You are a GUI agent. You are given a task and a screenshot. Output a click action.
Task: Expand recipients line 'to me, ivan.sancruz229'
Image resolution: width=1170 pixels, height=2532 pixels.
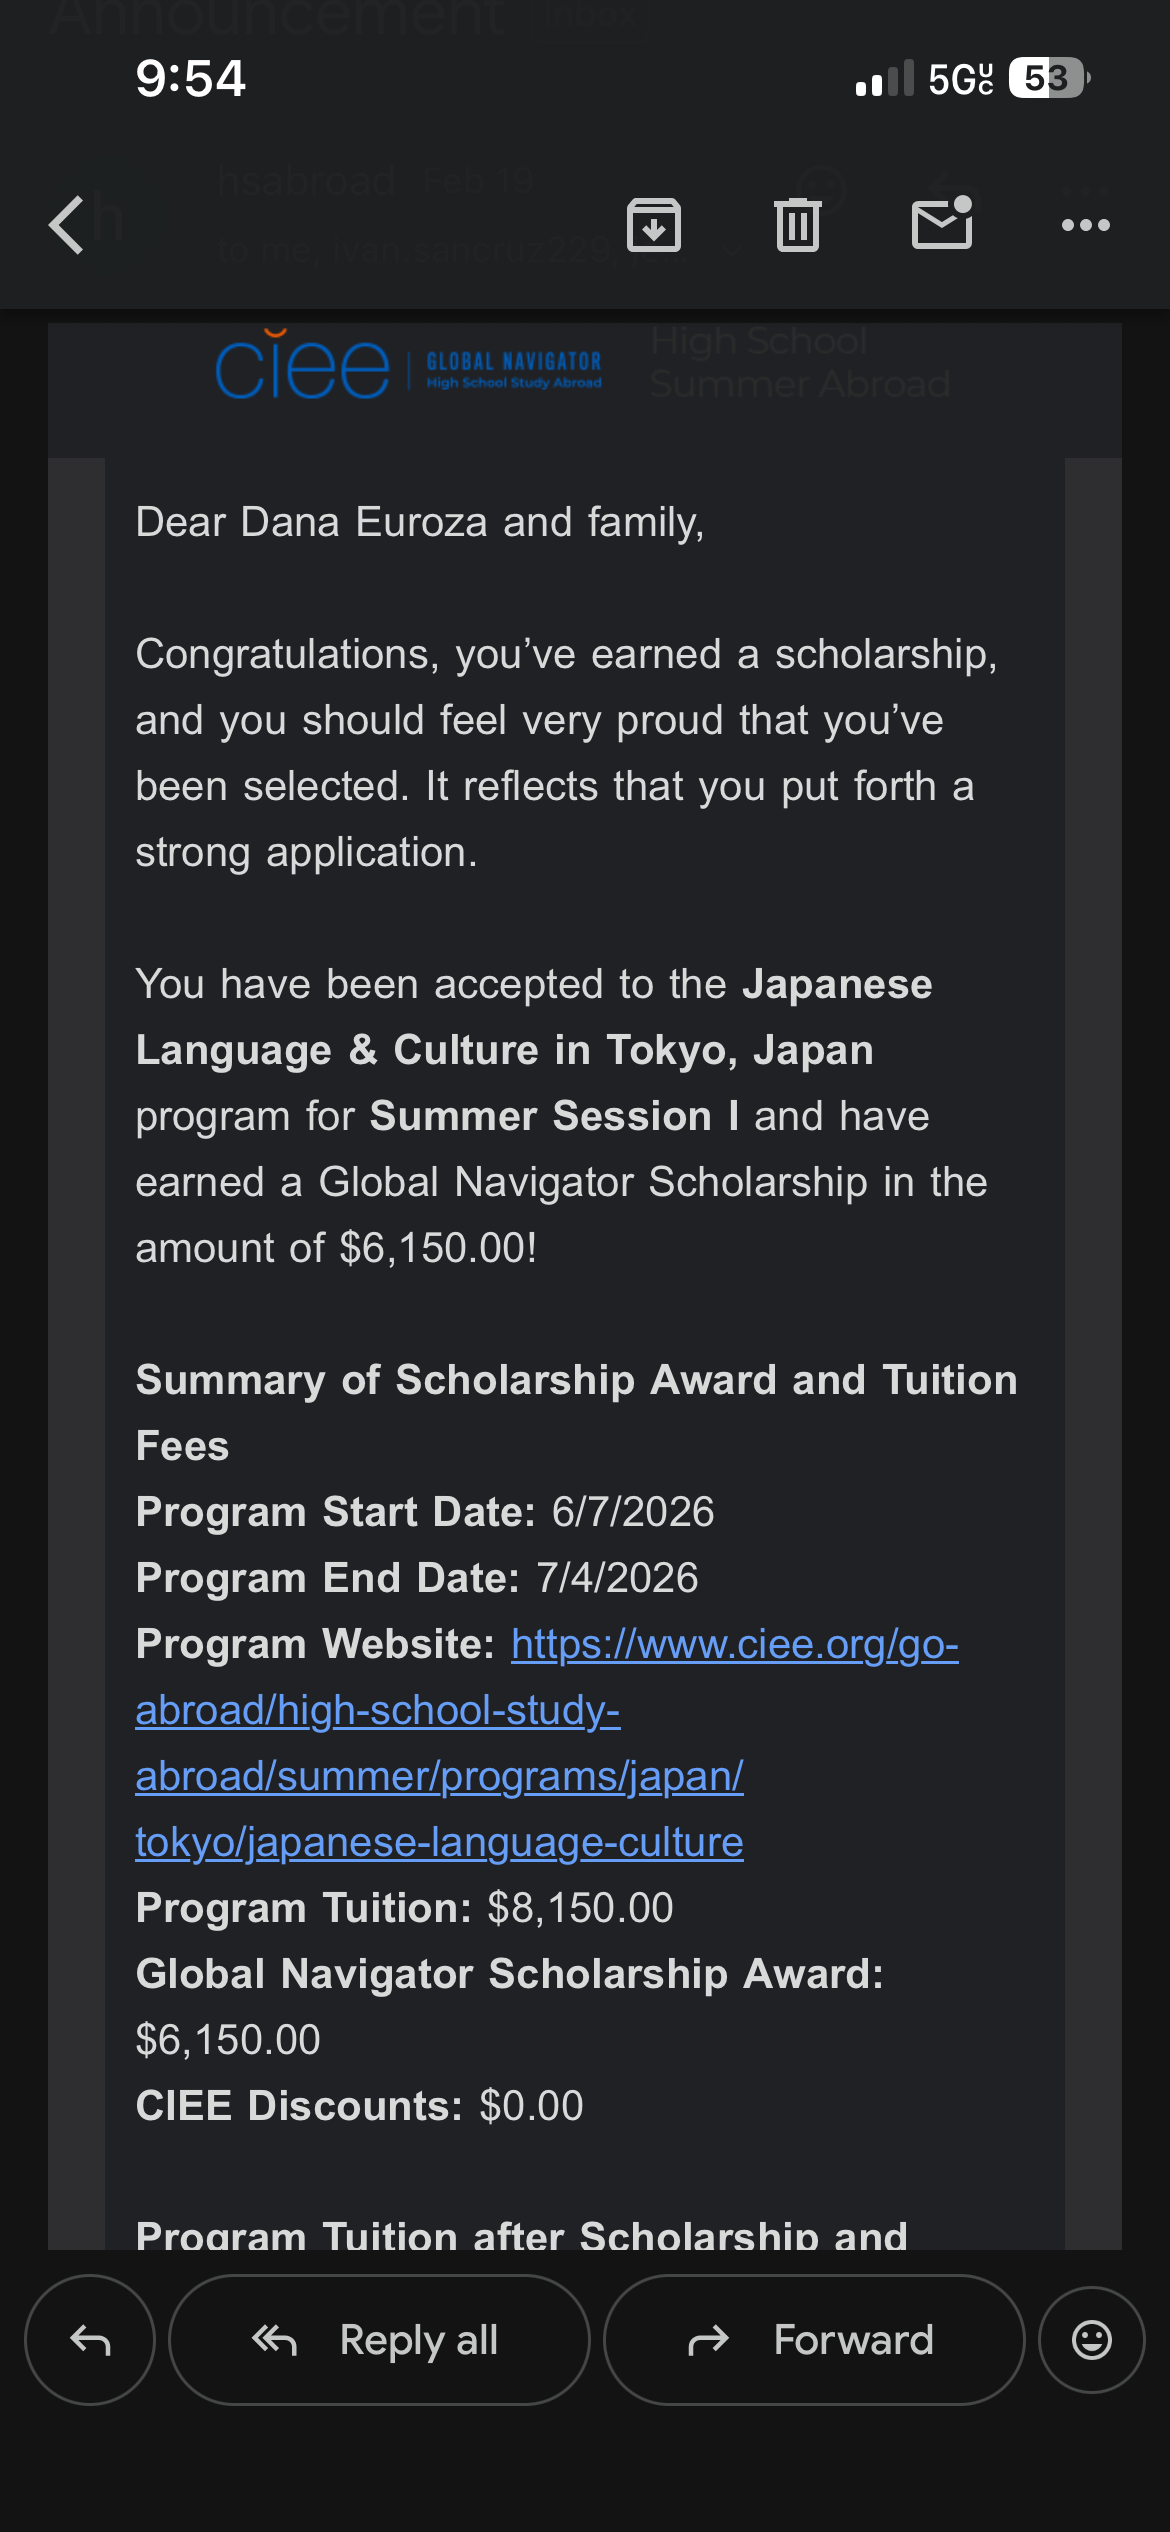tap(414, 249)
